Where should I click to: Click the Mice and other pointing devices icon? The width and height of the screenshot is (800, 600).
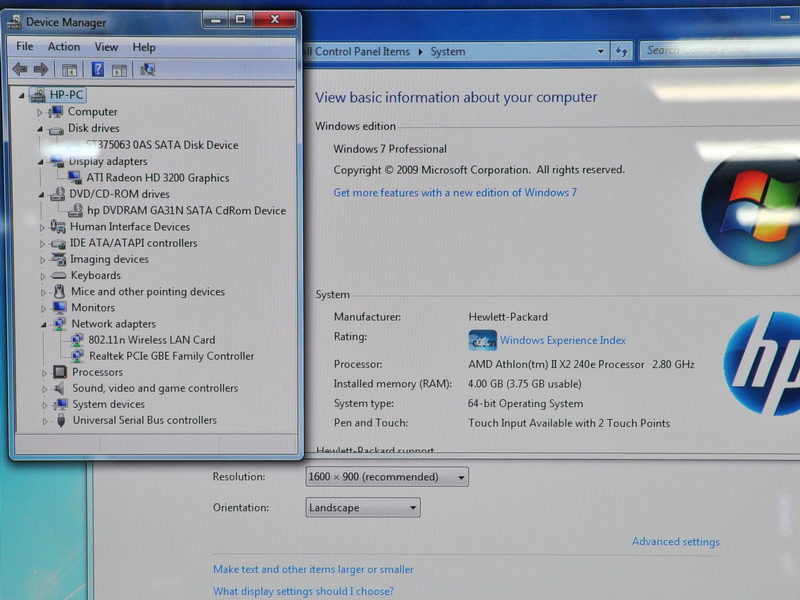60,291
